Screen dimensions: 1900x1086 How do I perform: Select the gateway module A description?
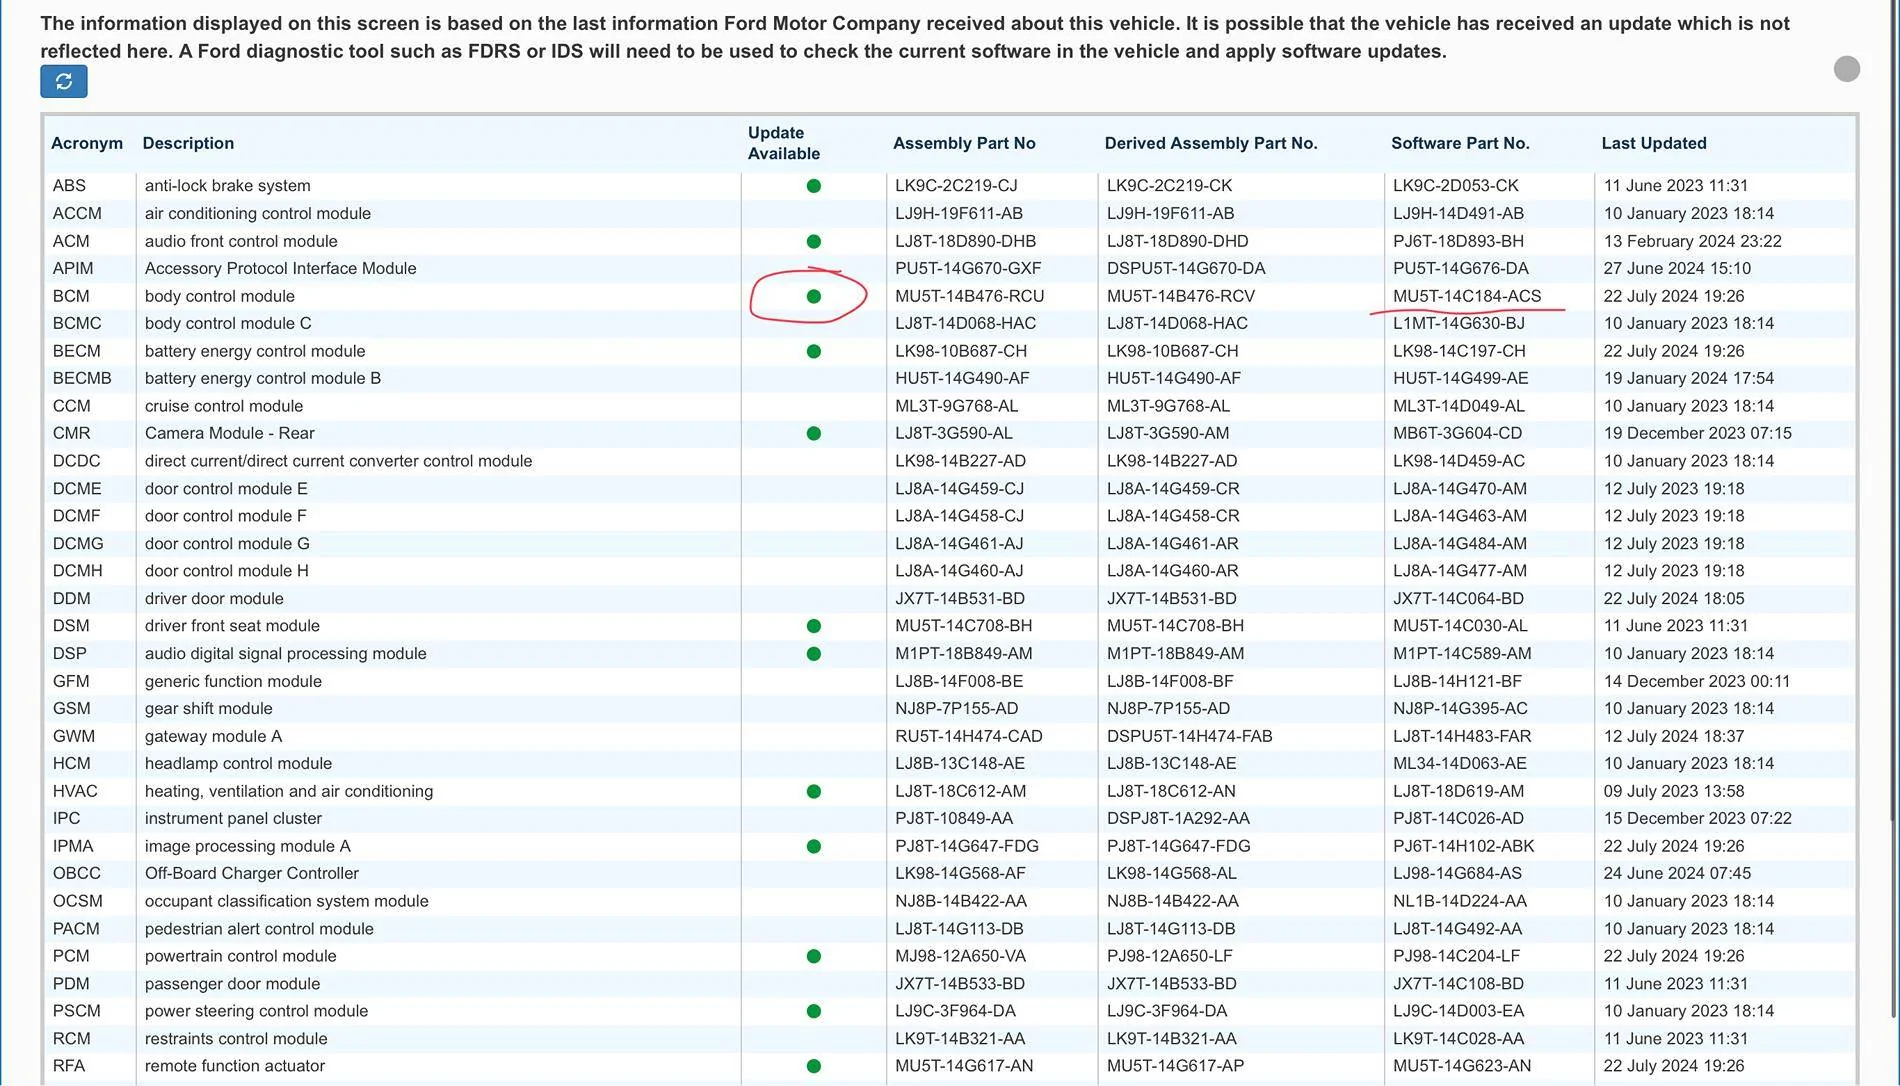pyautogui.click(x=213, y=736)
